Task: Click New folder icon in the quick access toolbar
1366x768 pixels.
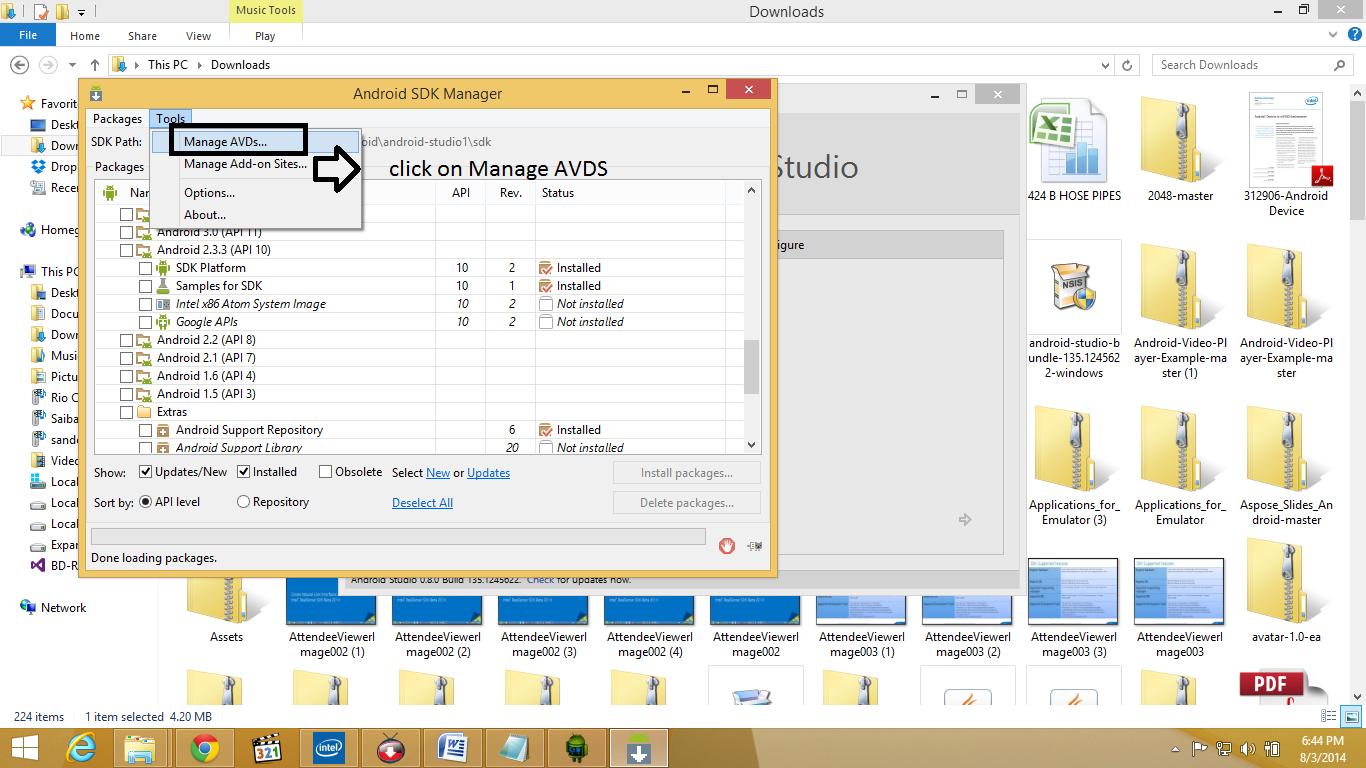Action: click(62, 12)
